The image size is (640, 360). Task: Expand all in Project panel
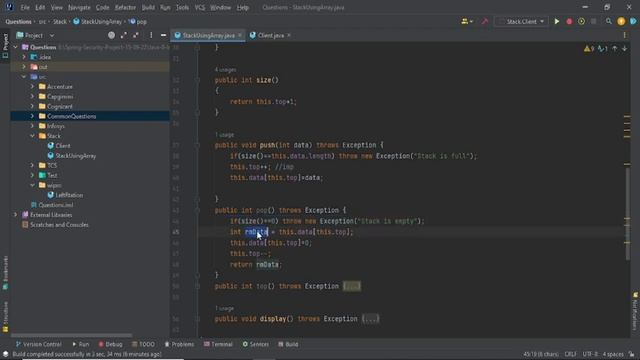[123, 36]
